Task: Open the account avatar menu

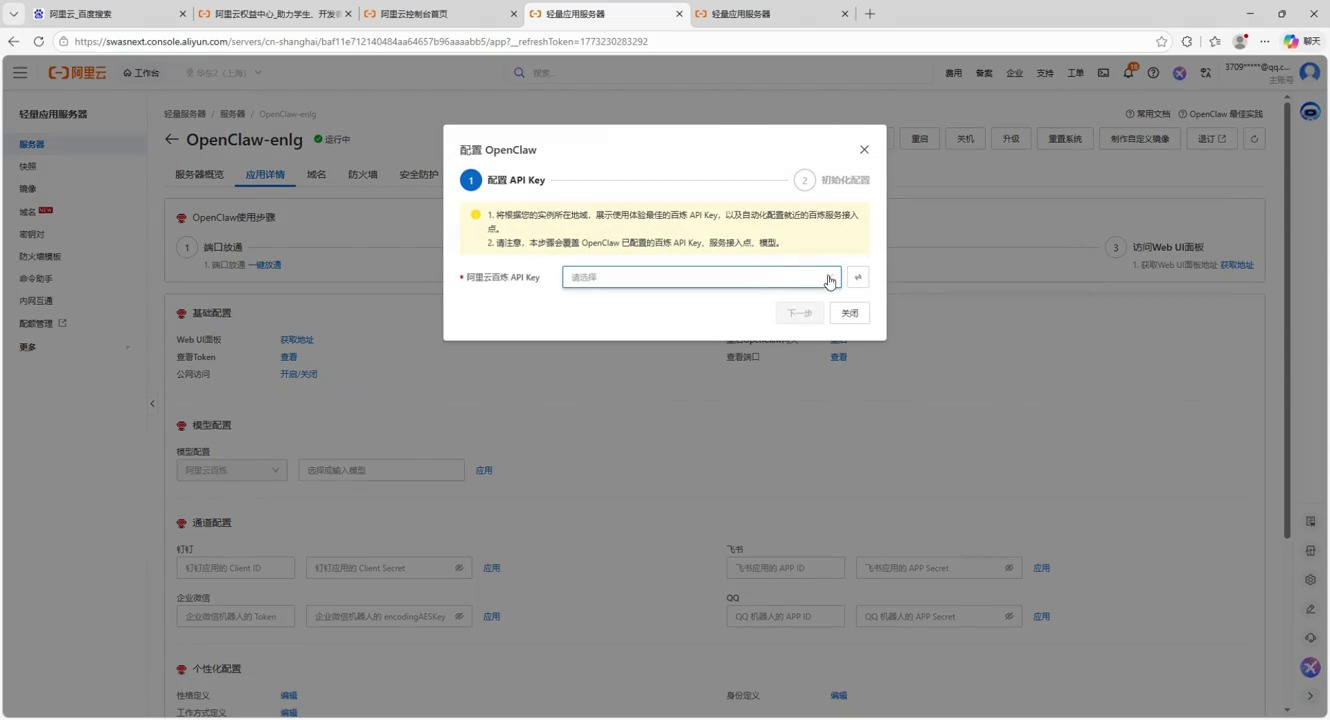Action: click(1310, 73)
